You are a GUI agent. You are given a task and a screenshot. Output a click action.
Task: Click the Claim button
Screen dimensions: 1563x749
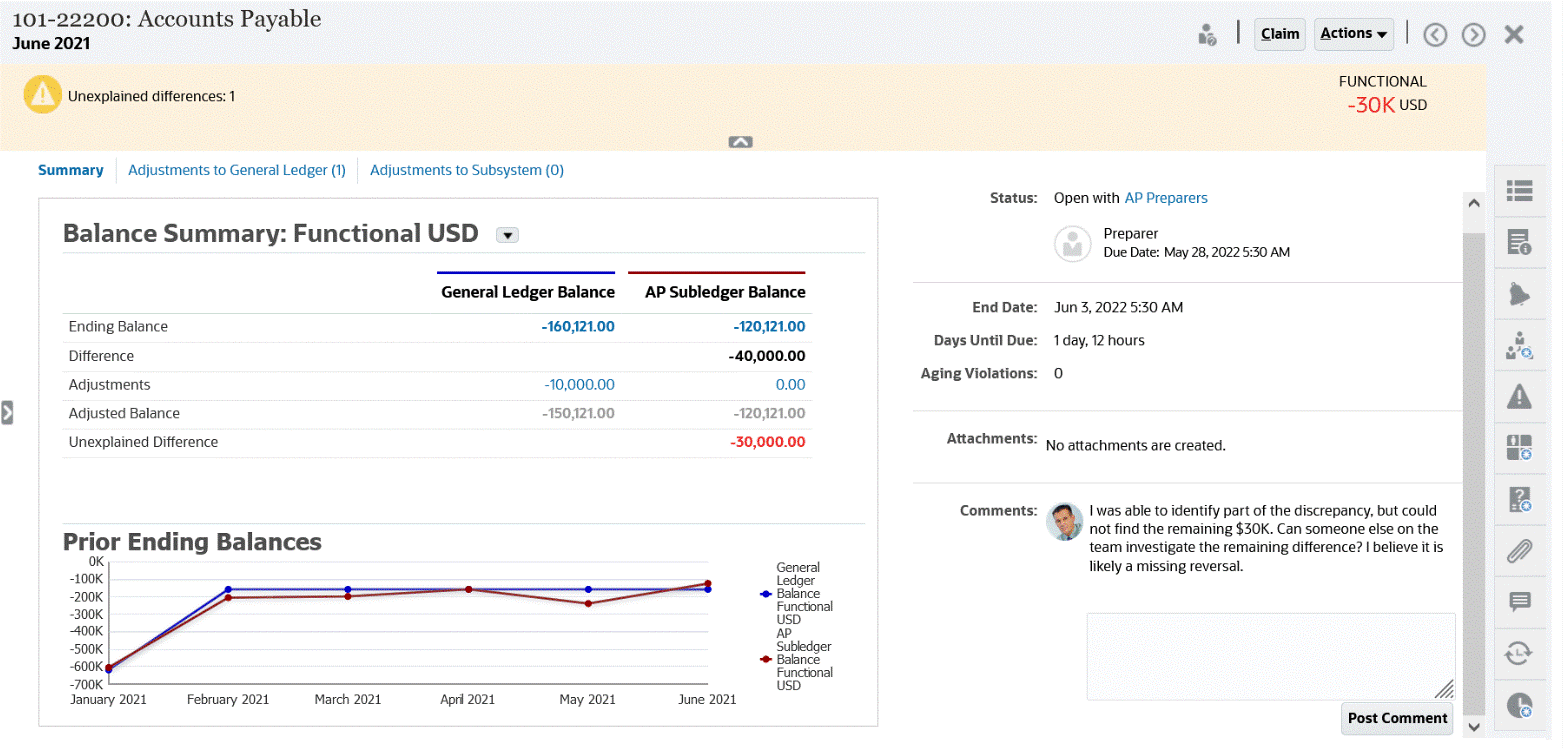[x=1280, y=34]
